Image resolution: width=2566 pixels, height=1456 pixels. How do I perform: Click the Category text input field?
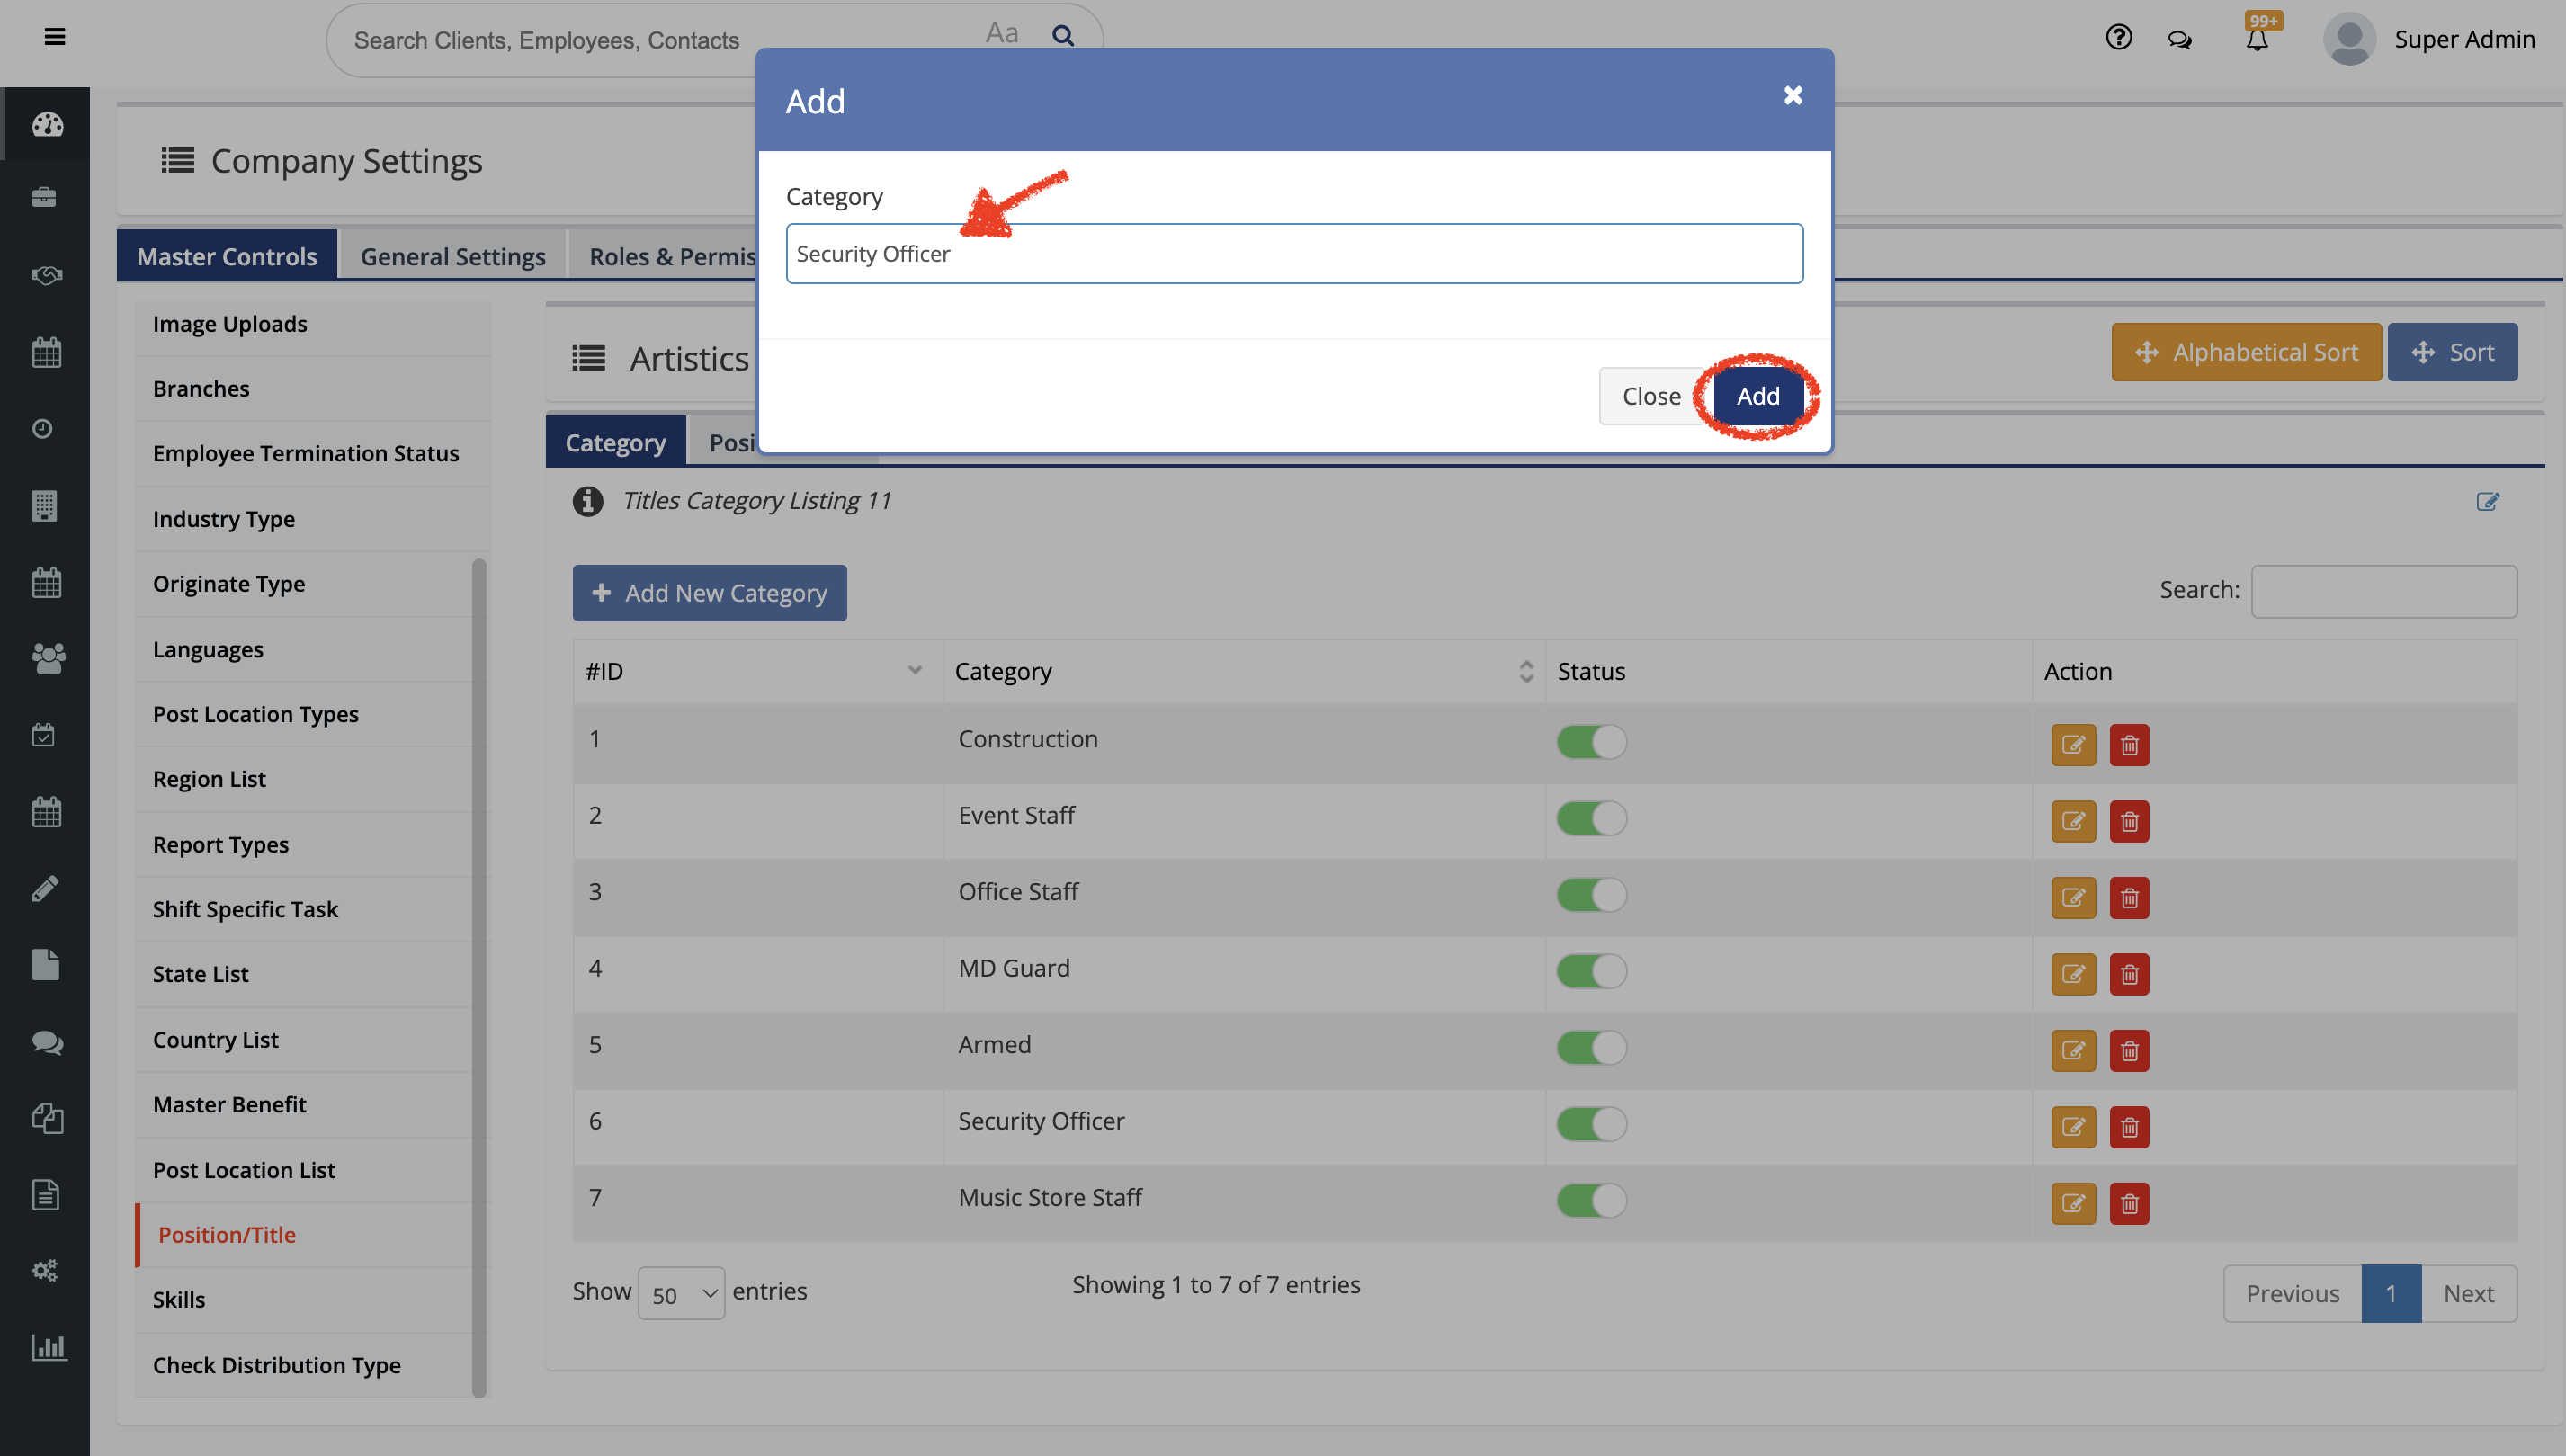pos(1293,254)
